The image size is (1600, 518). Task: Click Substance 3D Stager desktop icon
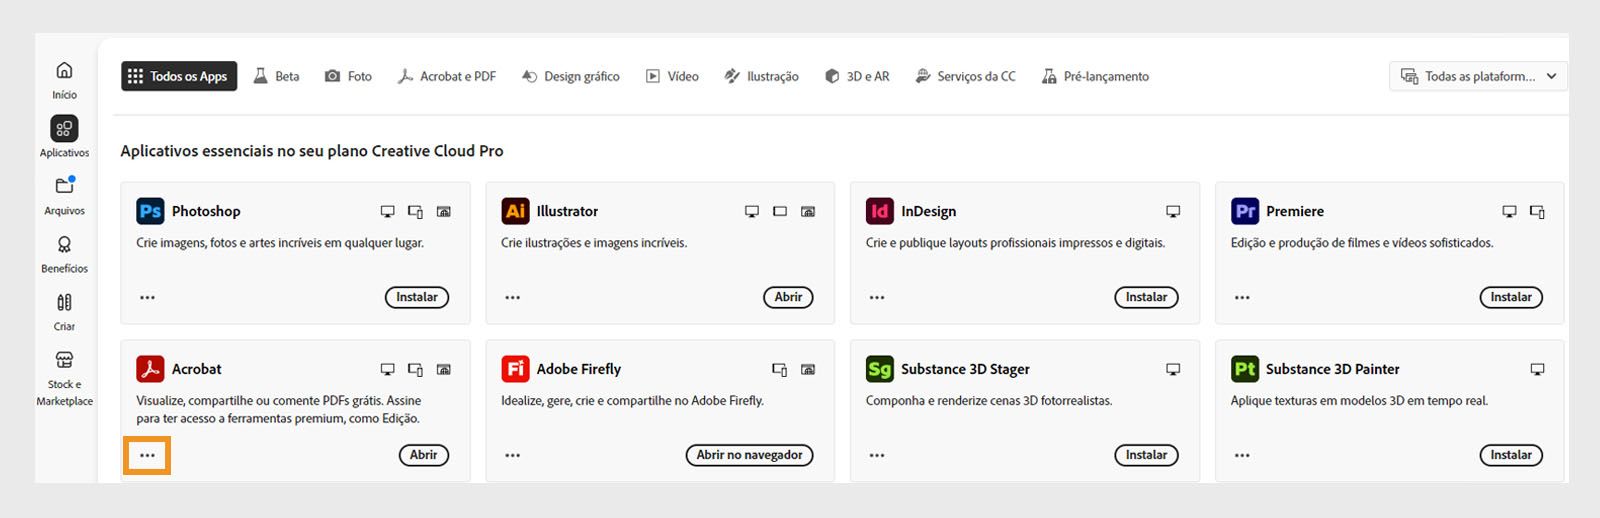(x=1173, y=370)
